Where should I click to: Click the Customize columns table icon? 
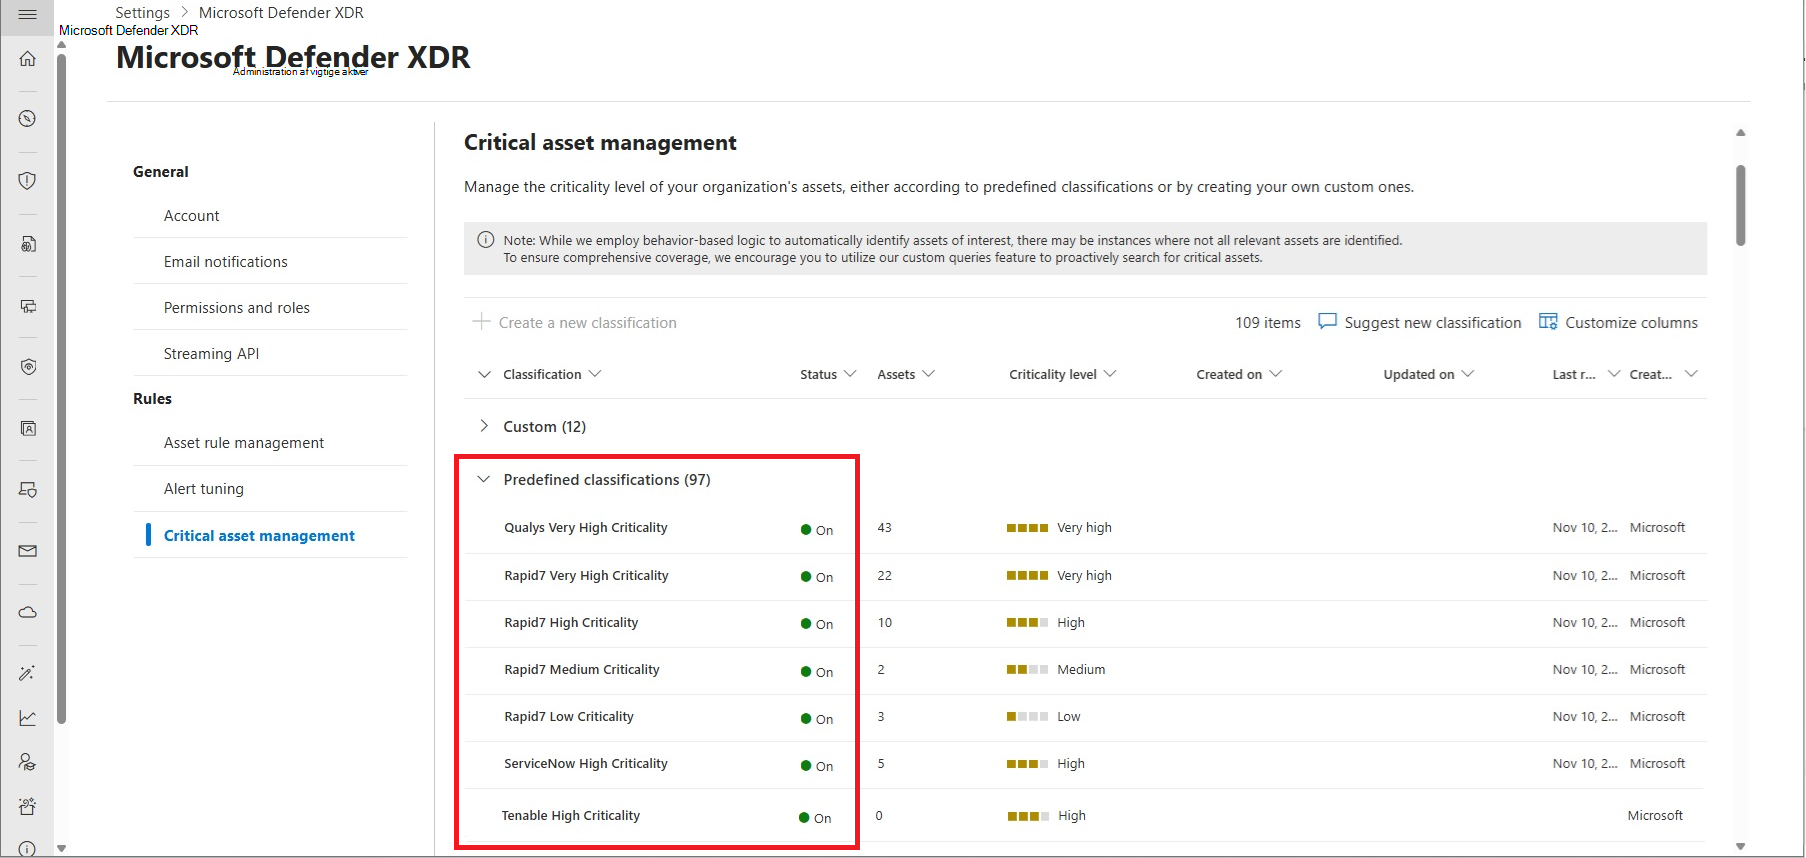(1548, 321)
